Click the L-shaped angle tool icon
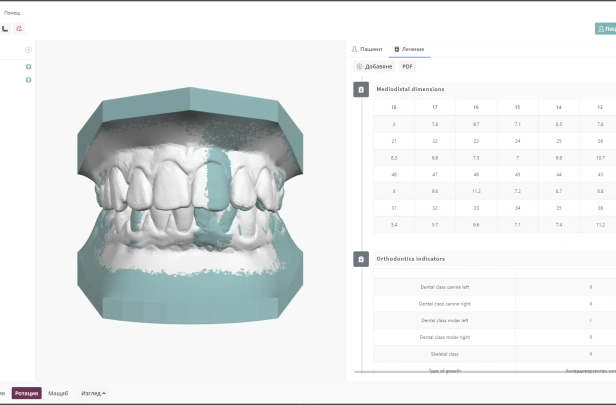616x405 pixels. click(5, 29)
